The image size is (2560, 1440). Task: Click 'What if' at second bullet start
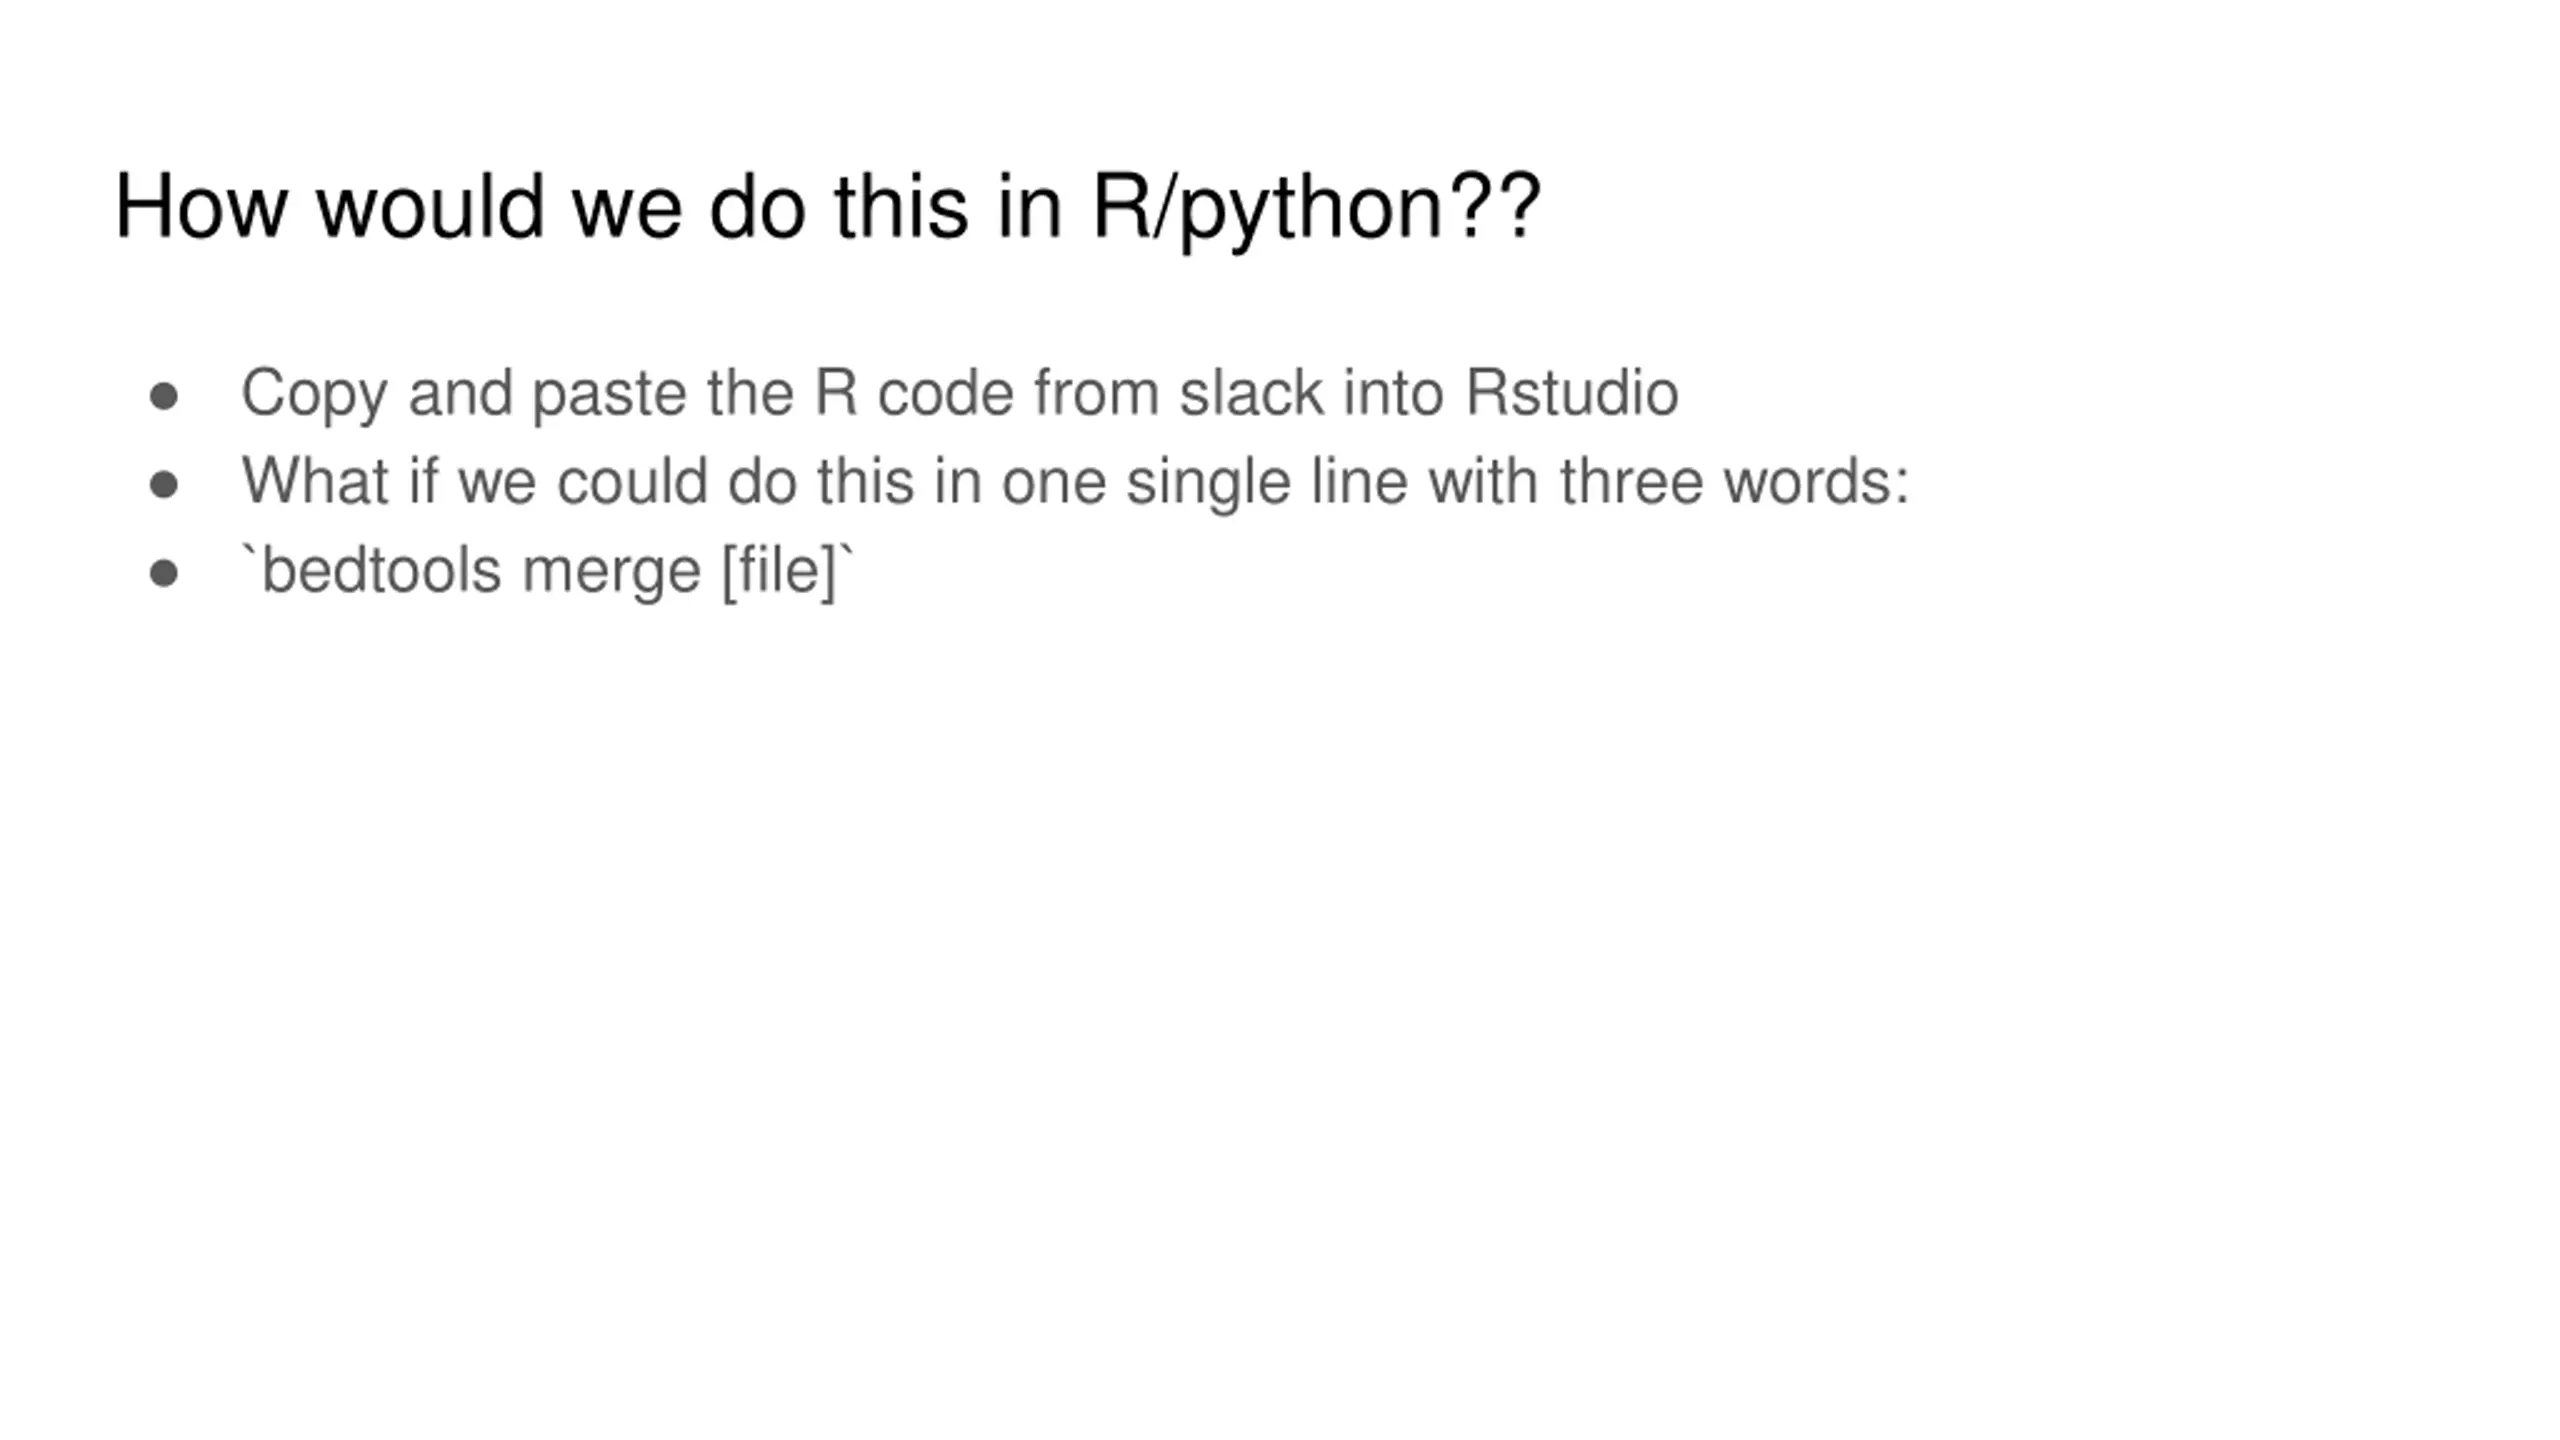tap(339, 482)
